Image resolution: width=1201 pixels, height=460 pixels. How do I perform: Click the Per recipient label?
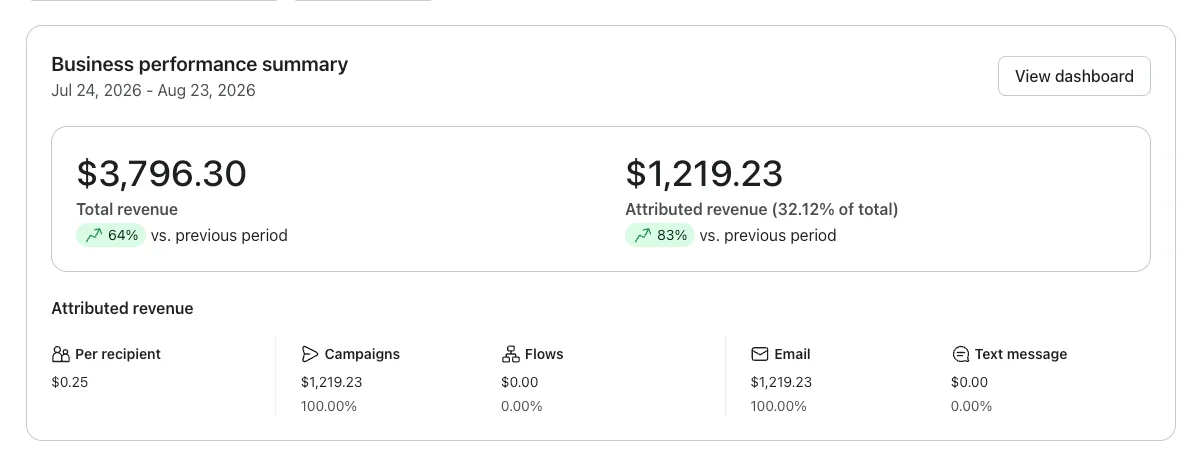(118, 354)
